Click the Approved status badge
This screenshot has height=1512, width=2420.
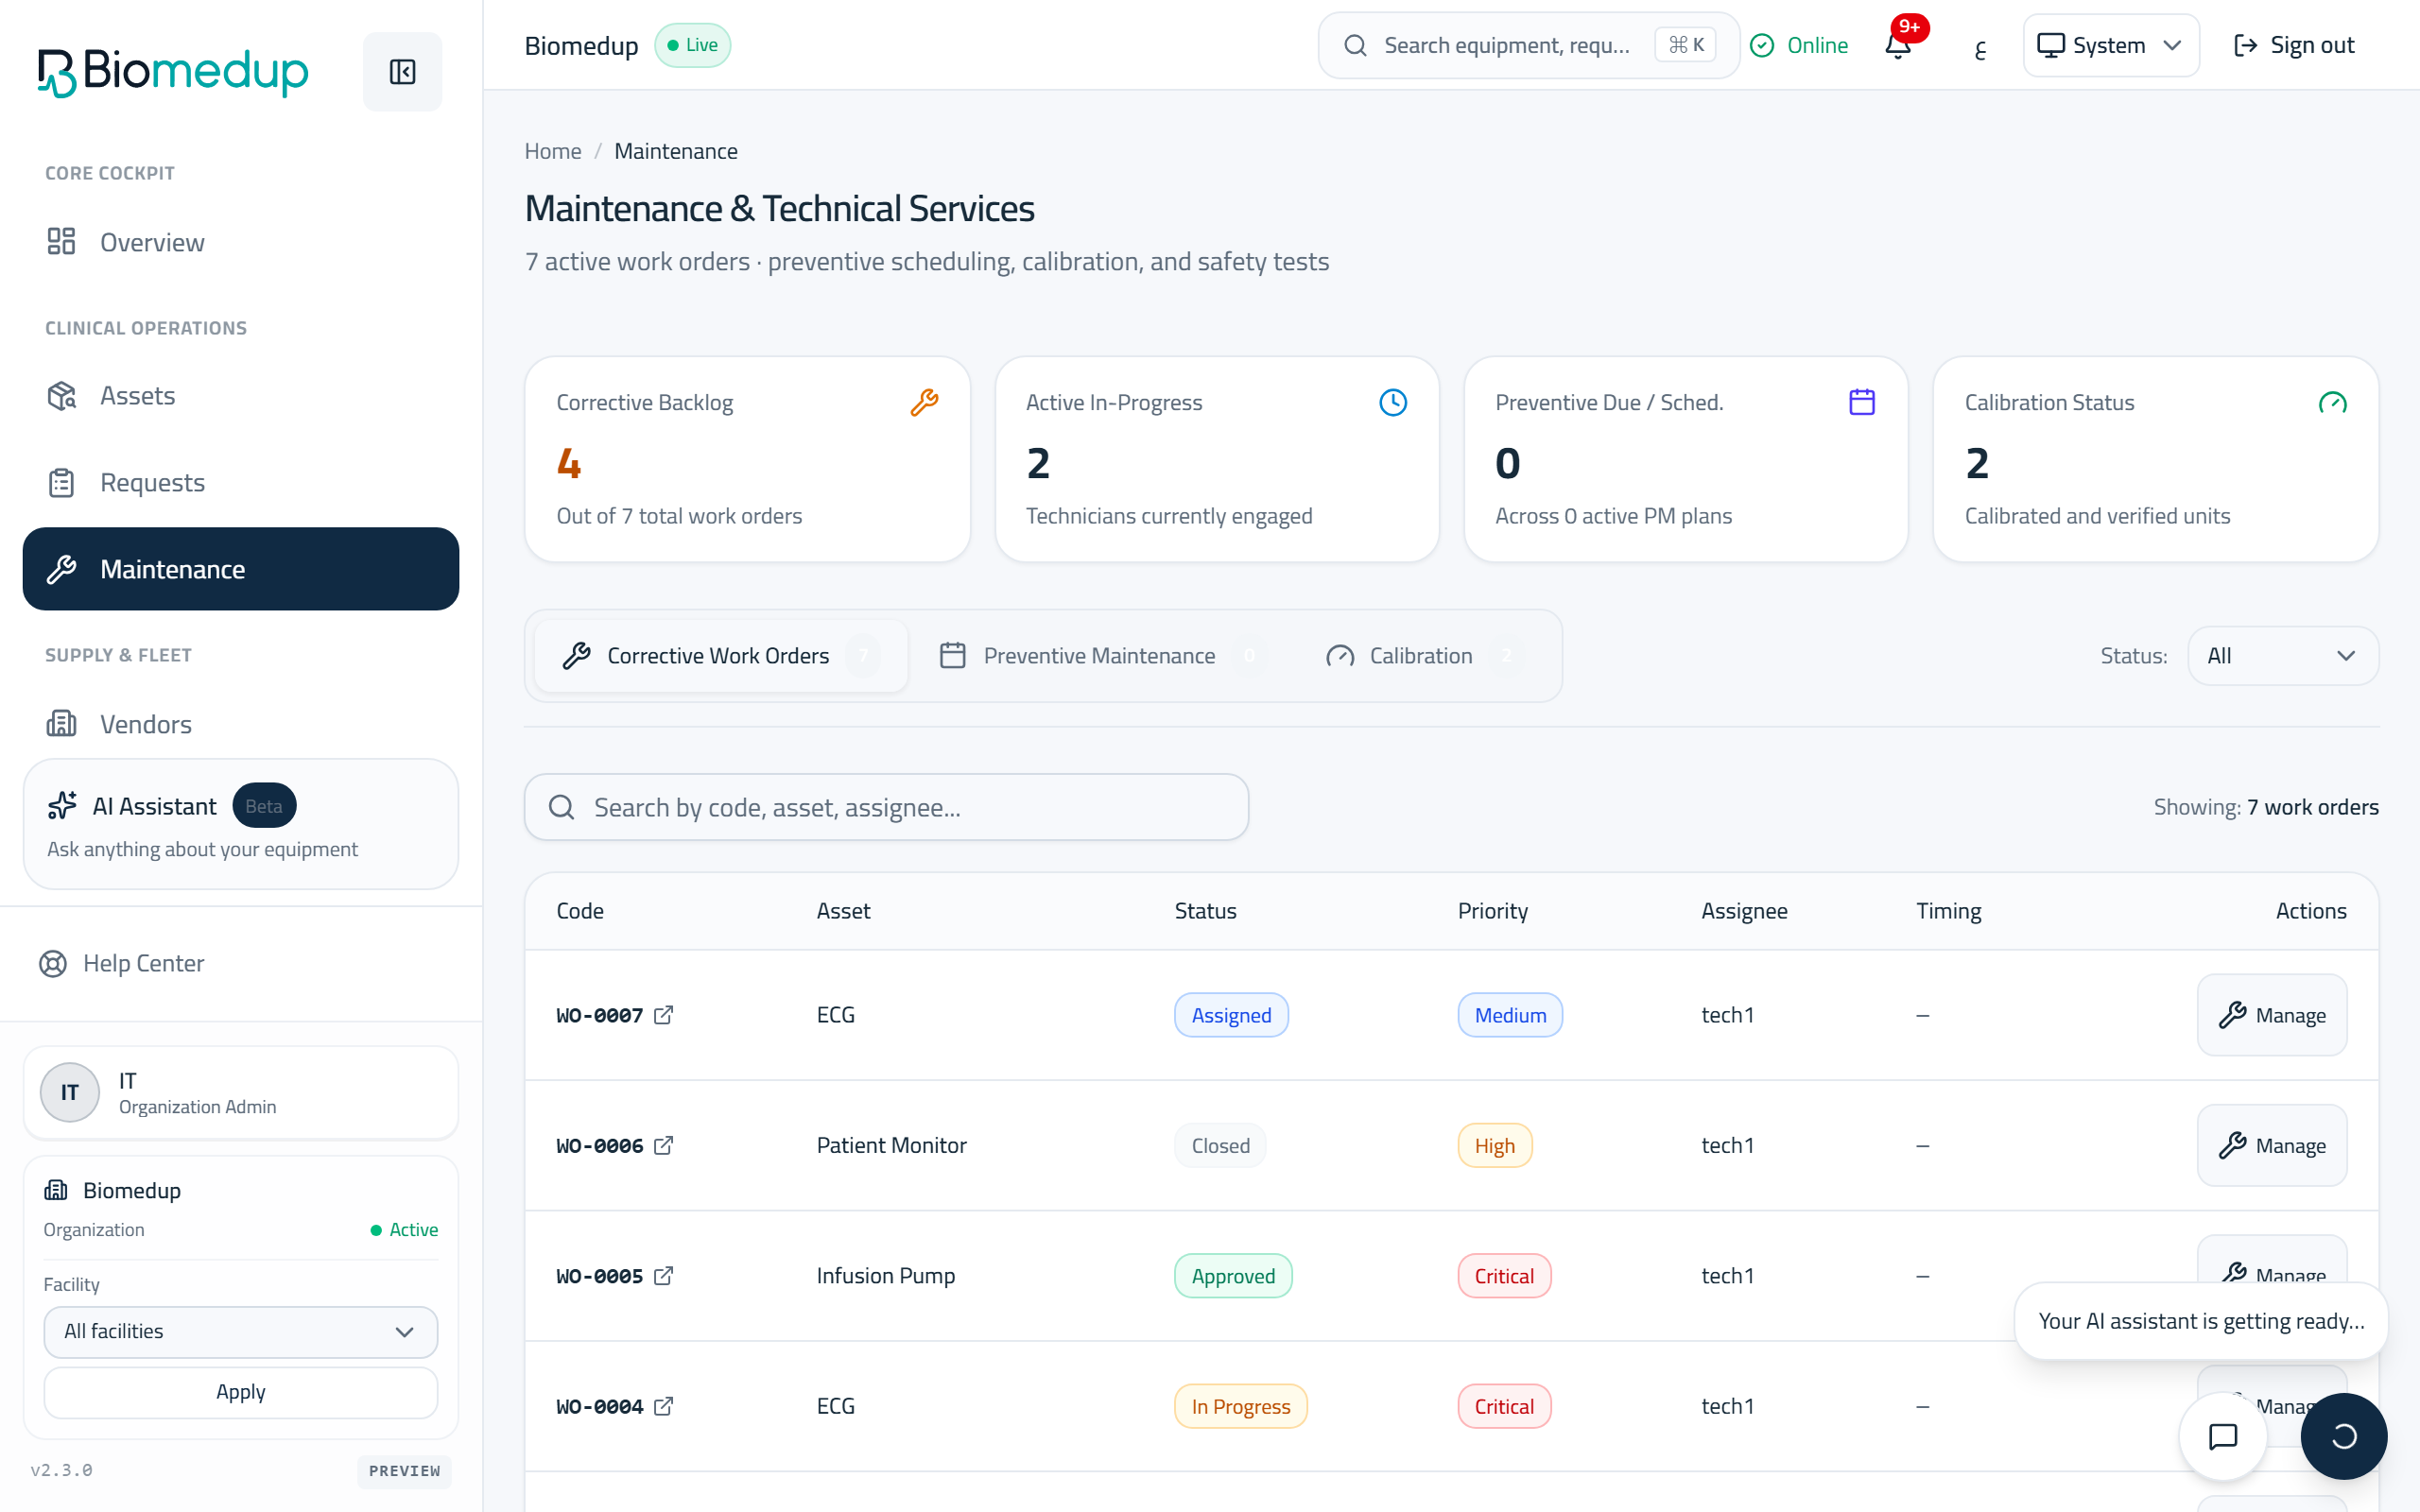click(x=1233, y=1276)
